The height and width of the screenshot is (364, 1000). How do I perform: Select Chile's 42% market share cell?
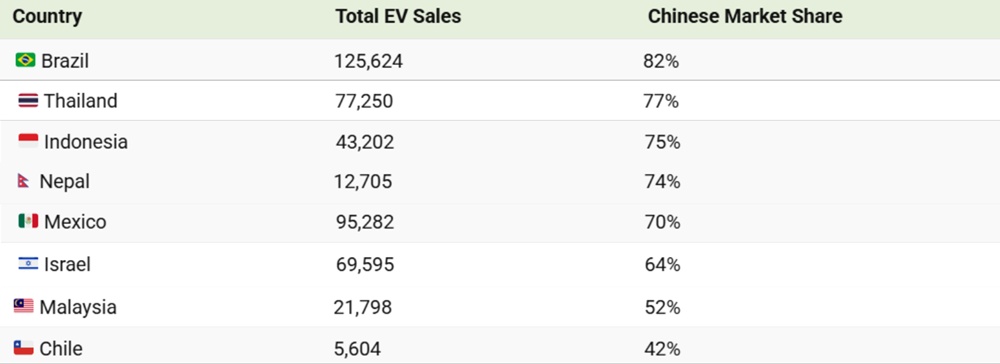pyautogui.click(x=662, y=349)
